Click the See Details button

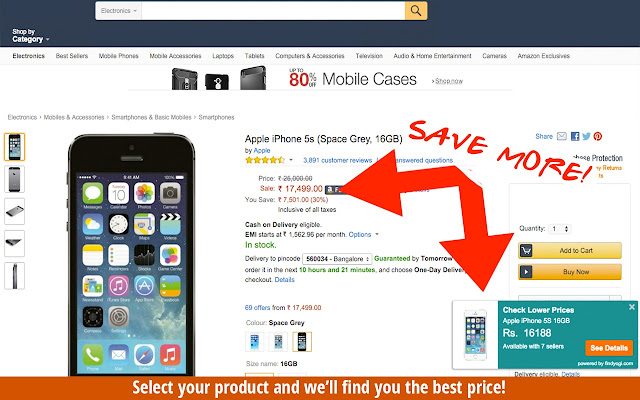click(x=609, y=348)
